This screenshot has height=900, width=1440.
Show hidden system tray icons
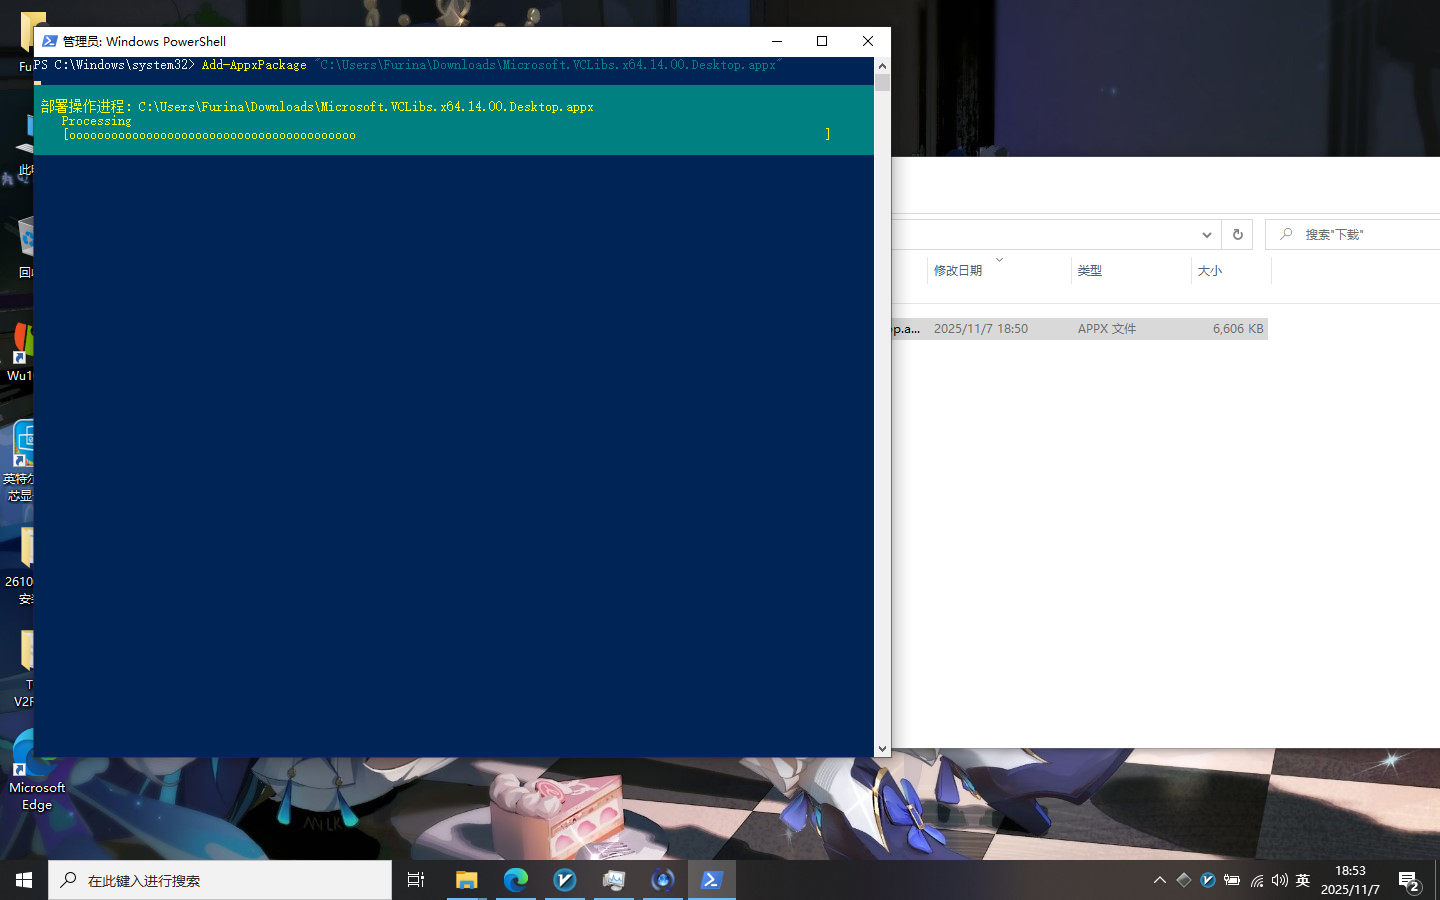click(x=1159, y=880)
